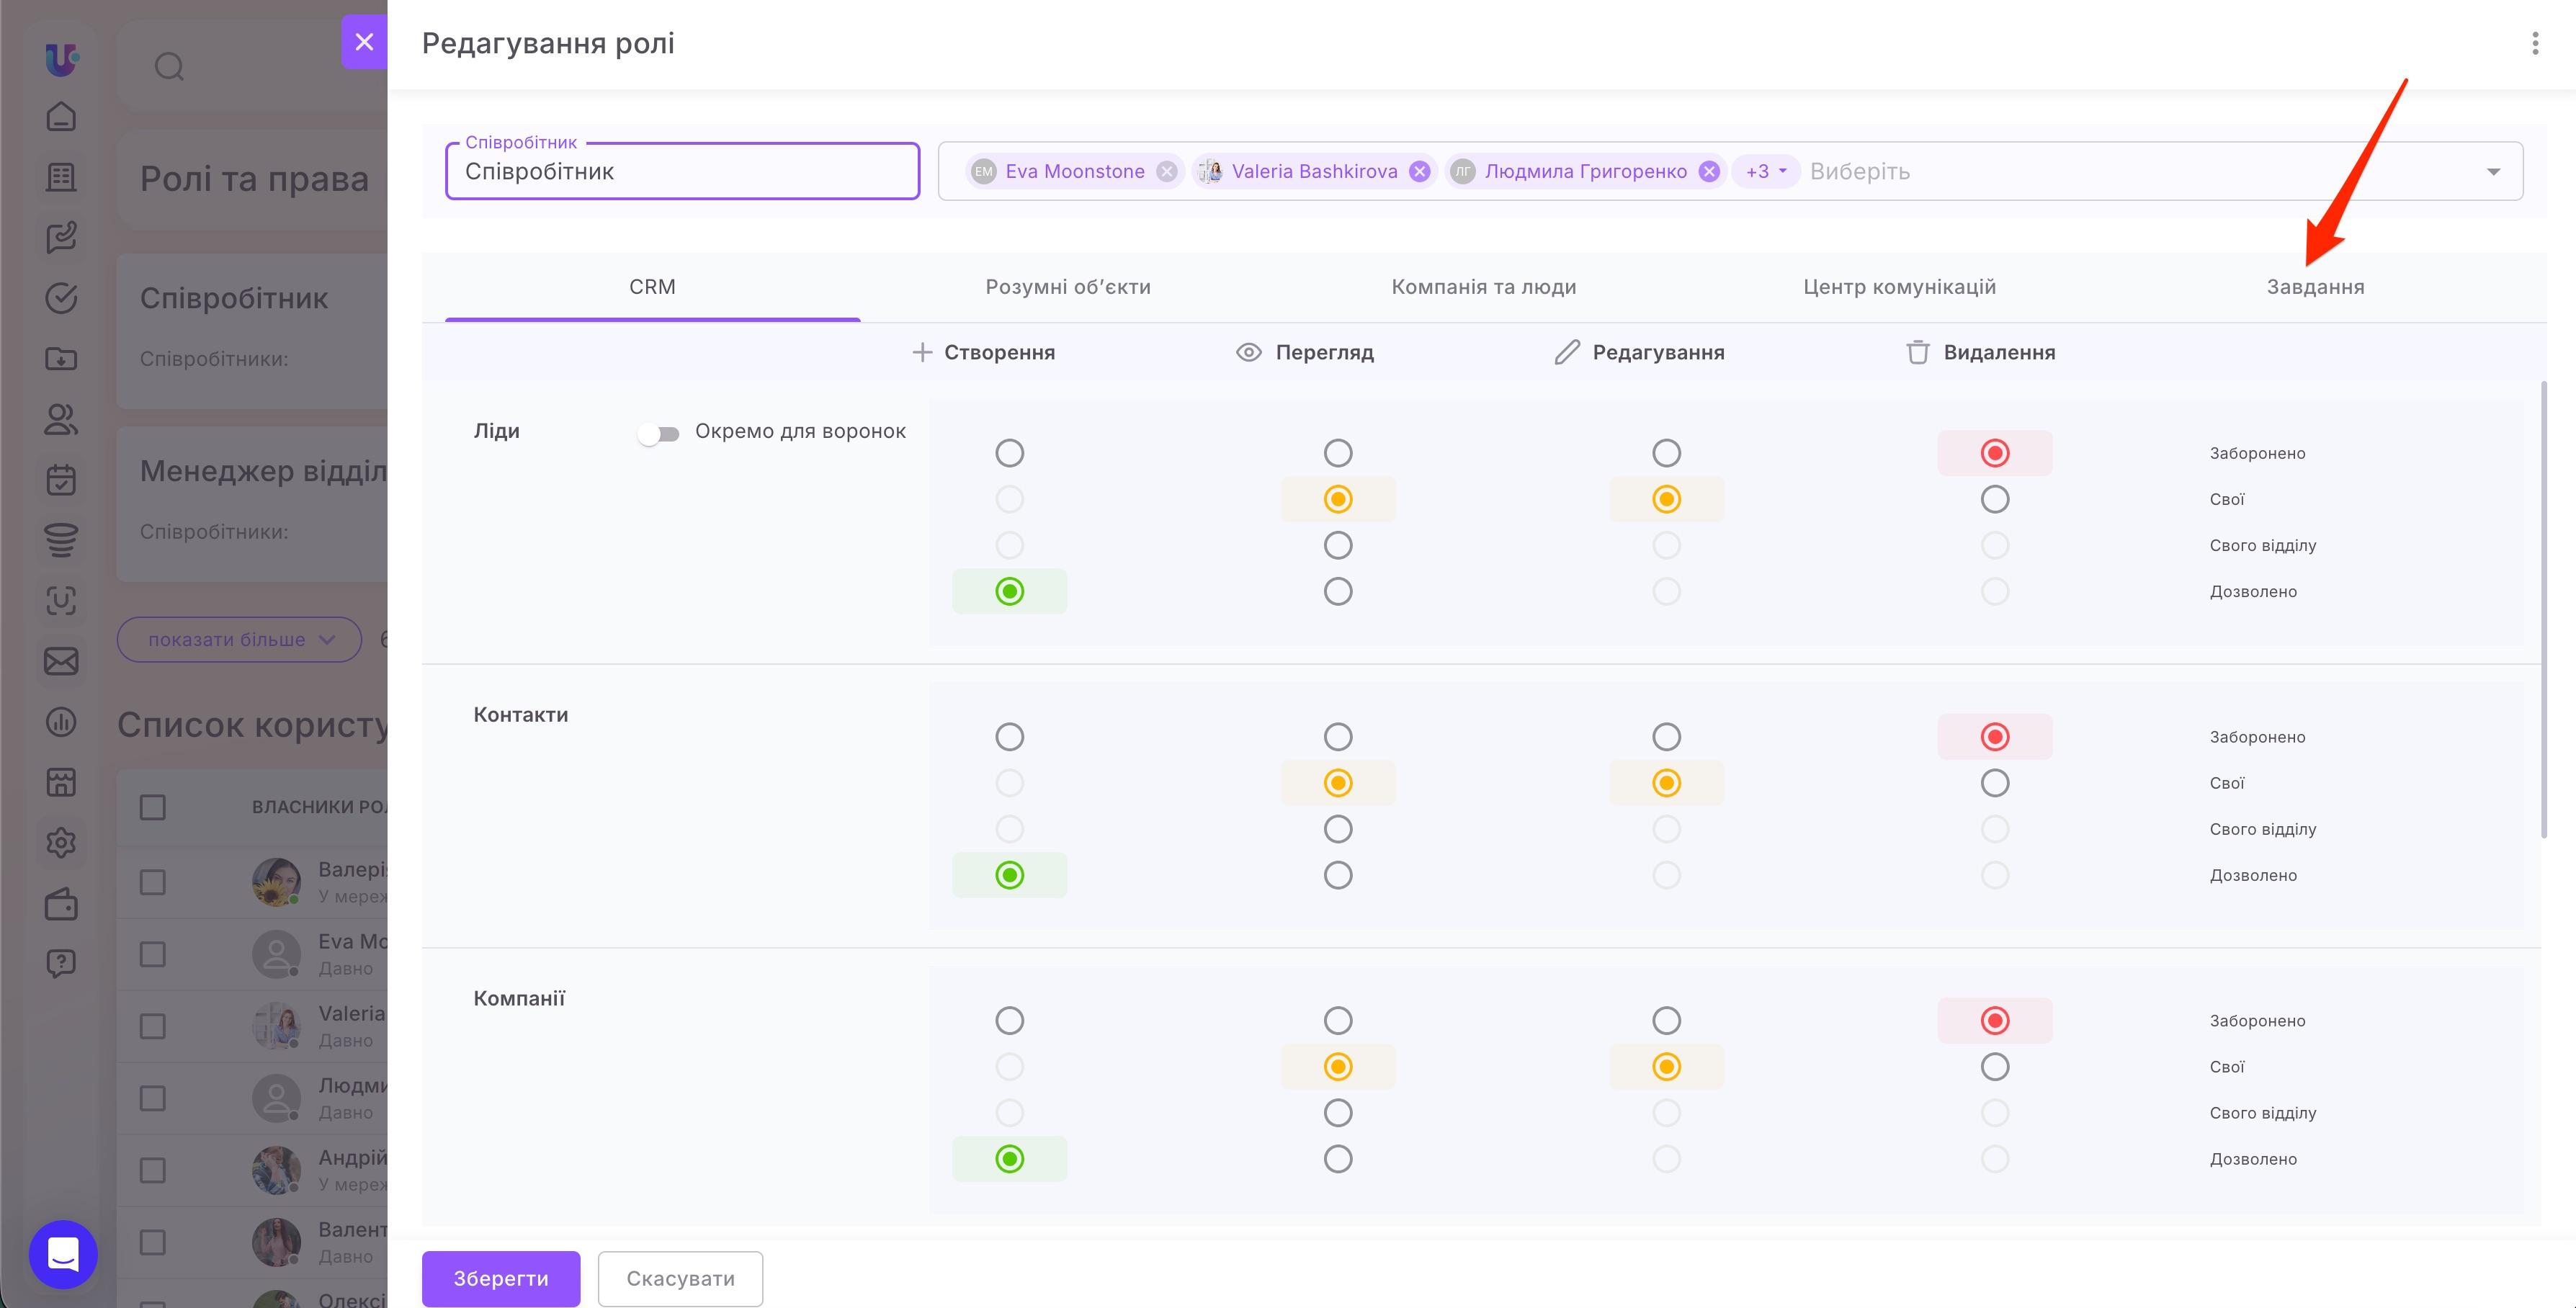Open the analytics chart icon in sidebar
2576x1308 pixels.
pyautogui.click(x=61, y=722)
